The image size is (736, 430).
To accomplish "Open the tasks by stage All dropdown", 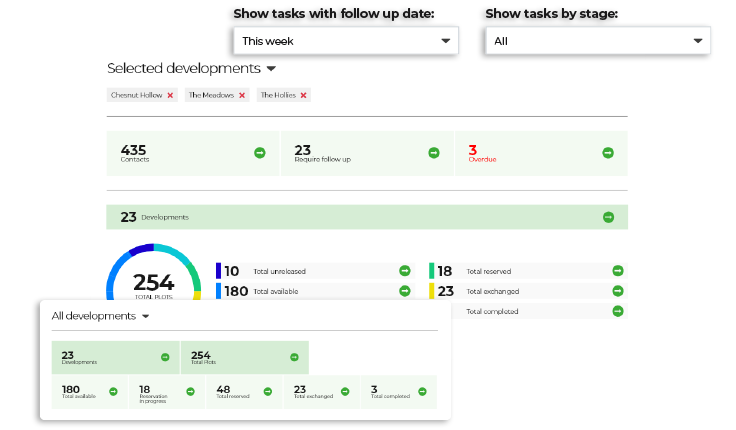I will coord(598,41).
